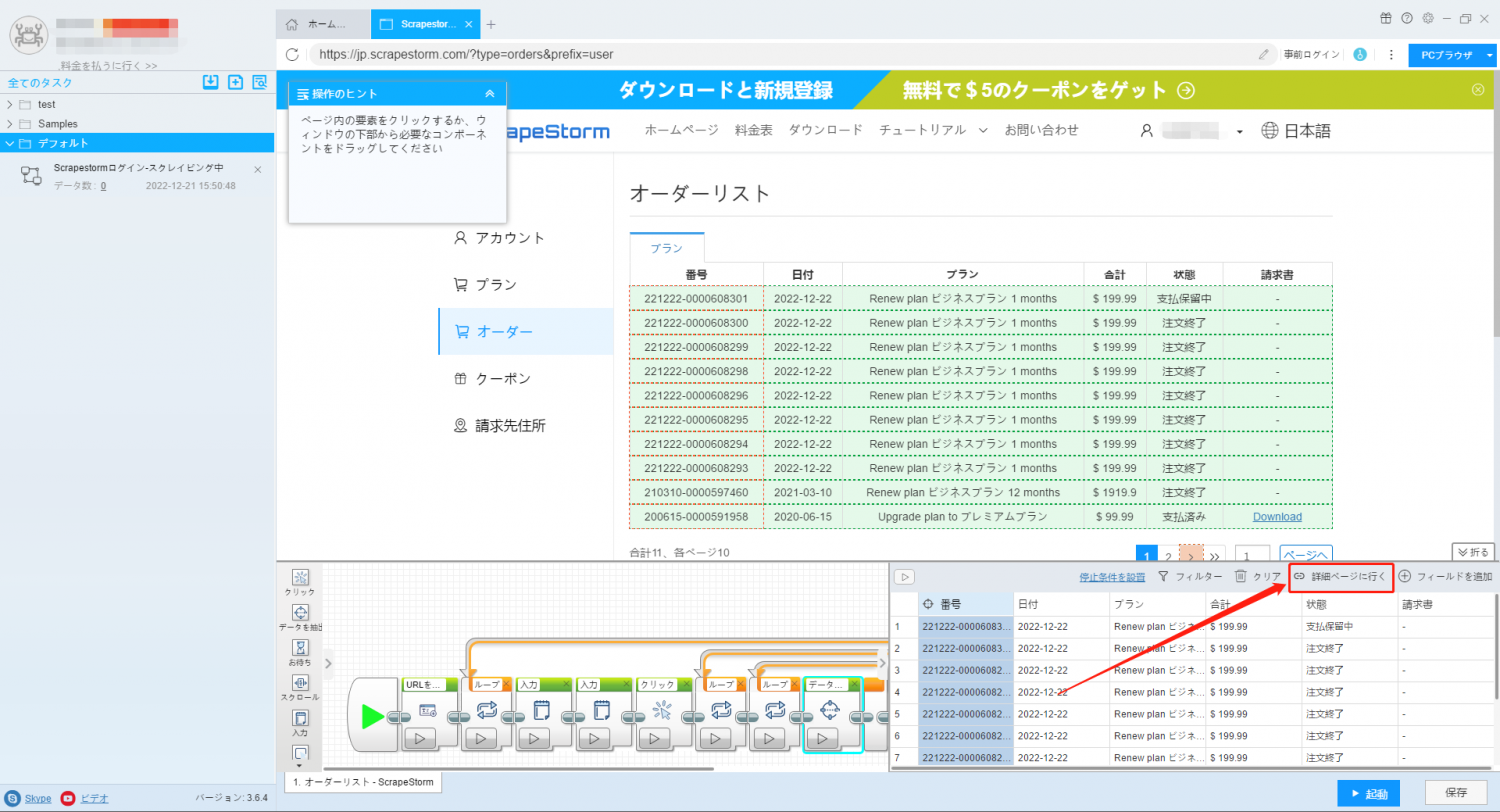Show more components via palette down arrow
Screen dimensions: 1500x812
[300, 765]
